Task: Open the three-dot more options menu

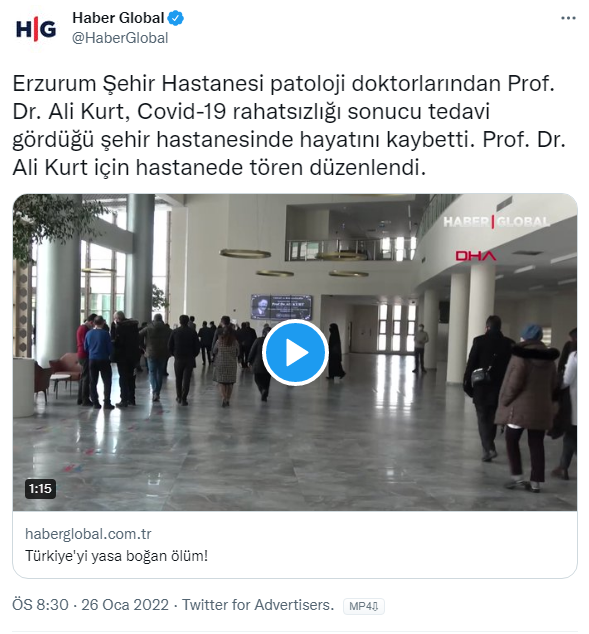Action: click(568, 18)
